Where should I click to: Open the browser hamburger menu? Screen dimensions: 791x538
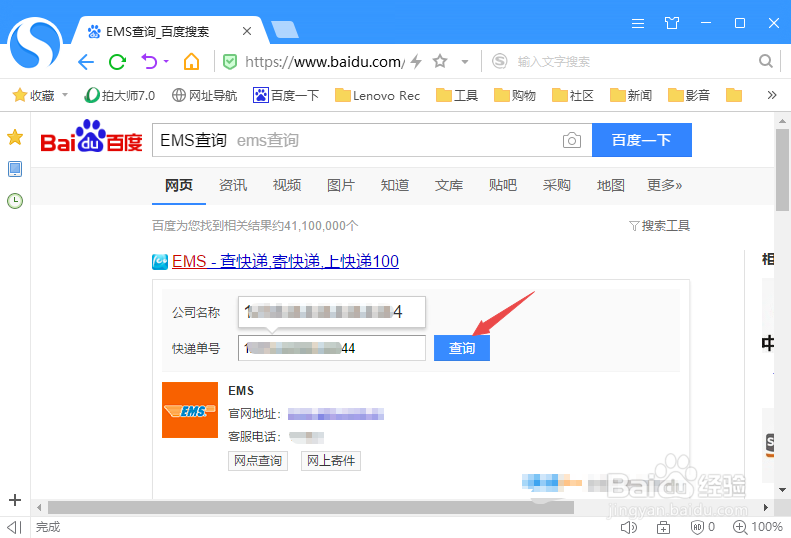[x=638, y=23]
